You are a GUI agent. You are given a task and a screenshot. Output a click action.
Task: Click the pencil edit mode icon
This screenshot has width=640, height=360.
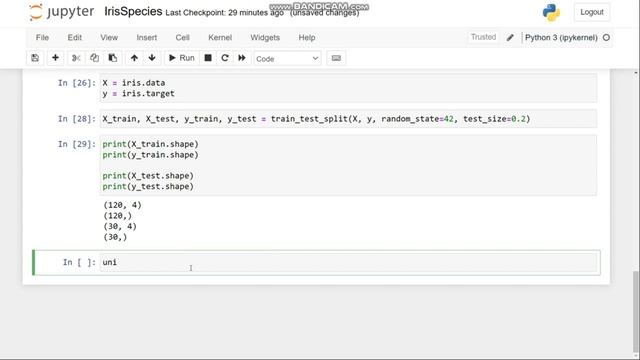(510, 38)
